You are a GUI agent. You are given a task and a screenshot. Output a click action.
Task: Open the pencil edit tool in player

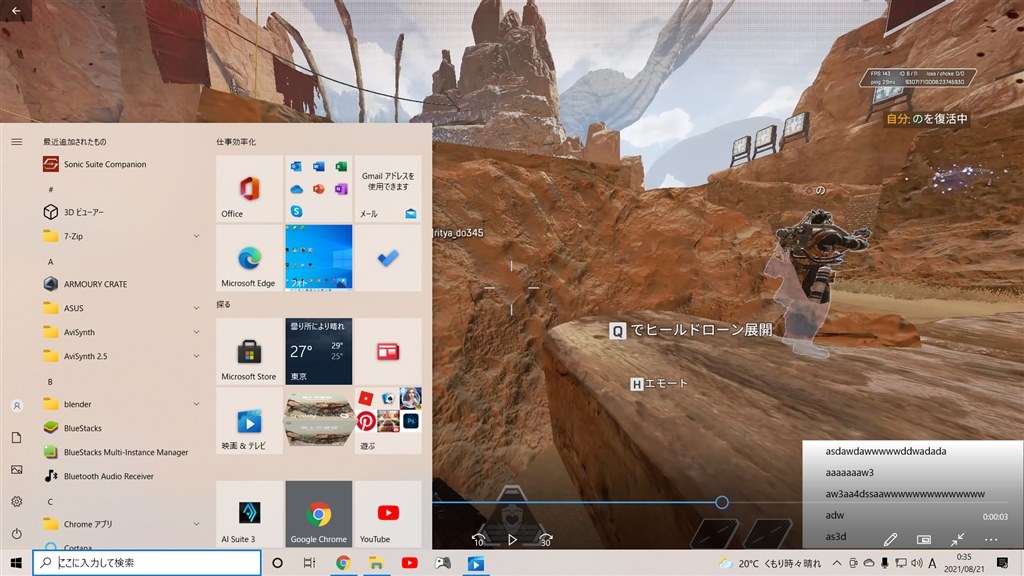click(x=890, y=539)
